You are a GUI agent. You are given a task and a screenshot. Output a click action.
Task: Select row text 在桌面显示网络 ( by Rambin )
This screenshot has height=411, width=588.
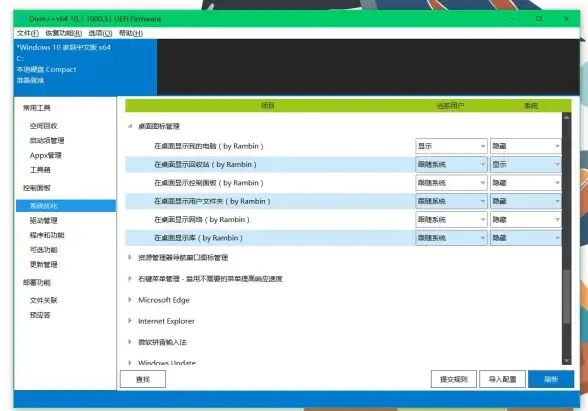tap(202, 219)
